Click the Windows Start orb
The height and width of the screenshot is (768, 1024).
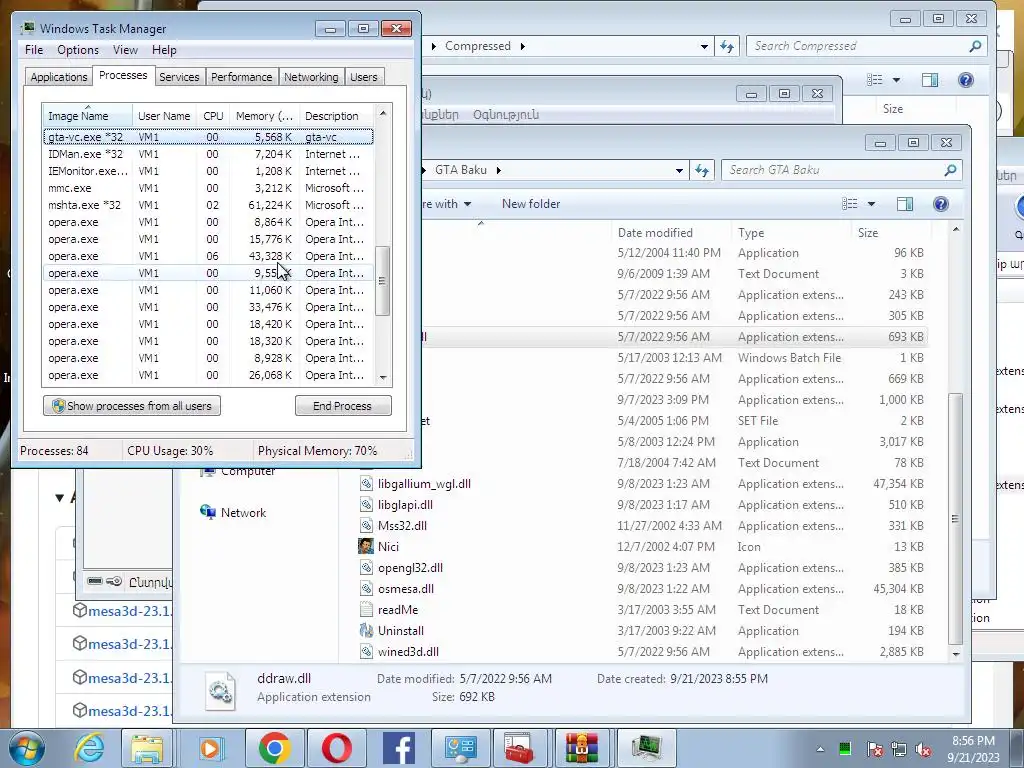[27, 748]
